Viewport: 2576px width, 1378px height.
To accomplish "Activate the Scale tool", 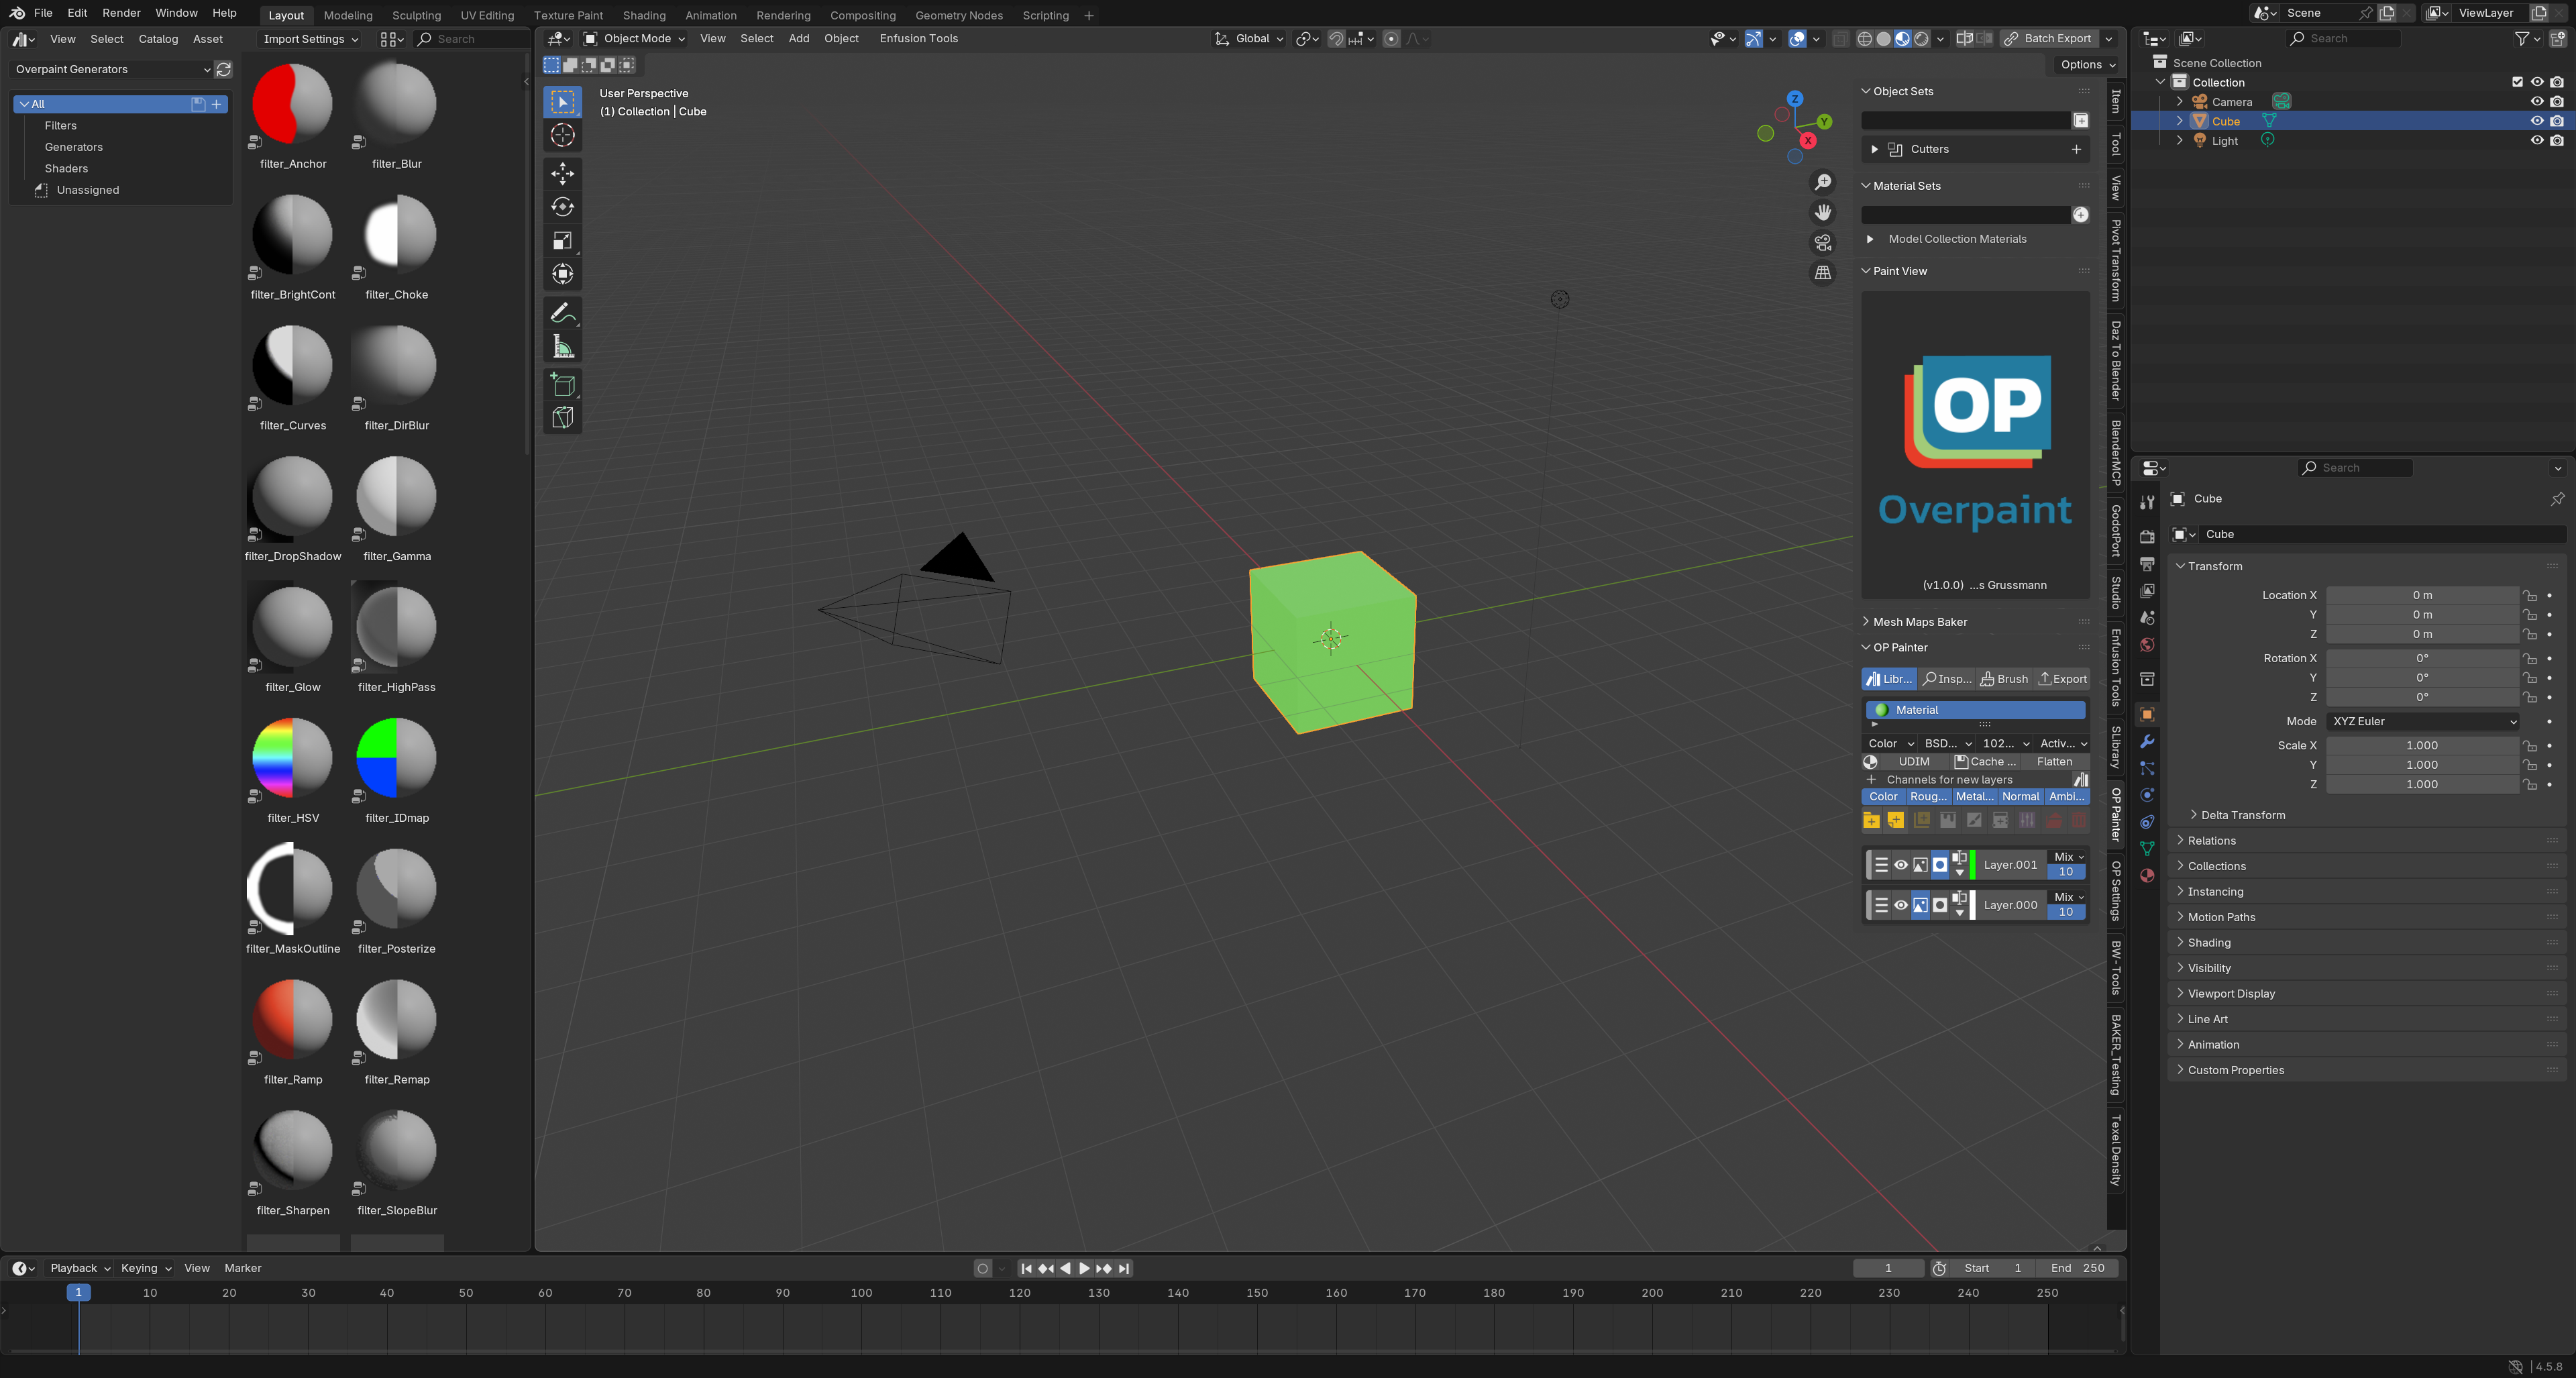I will point(562,241).
